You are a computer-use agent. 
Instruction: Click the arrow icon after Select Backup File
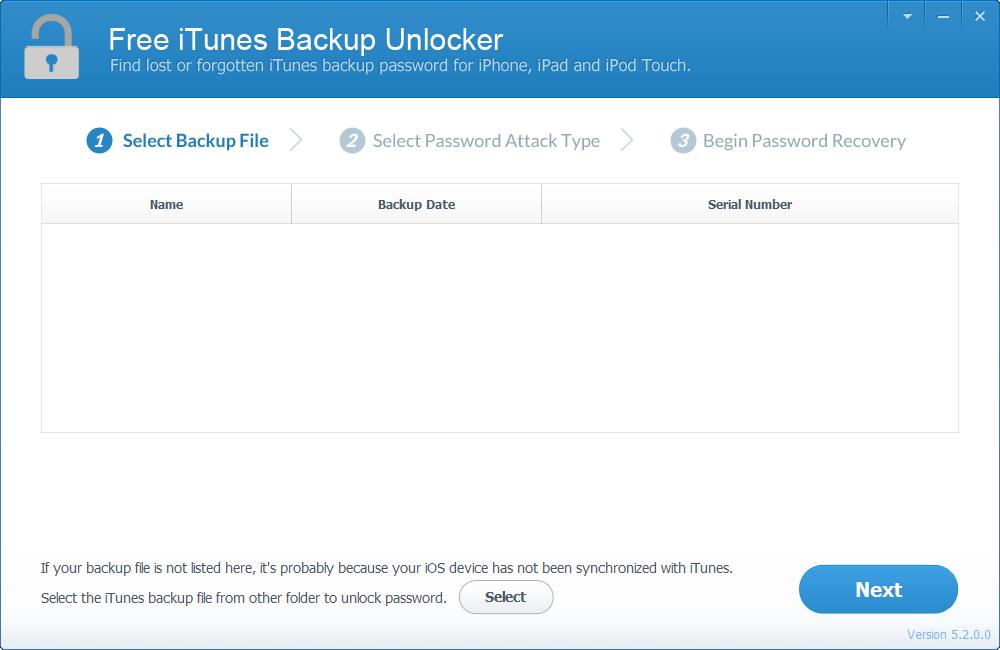(x=295, y=140)
